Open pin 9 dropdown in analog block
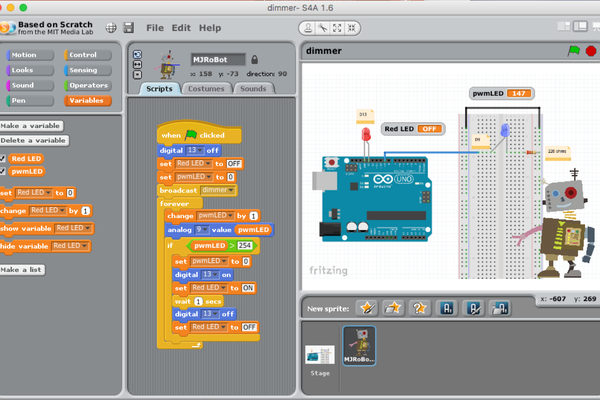This screenshot has height=400, width=600. [202, 230]
